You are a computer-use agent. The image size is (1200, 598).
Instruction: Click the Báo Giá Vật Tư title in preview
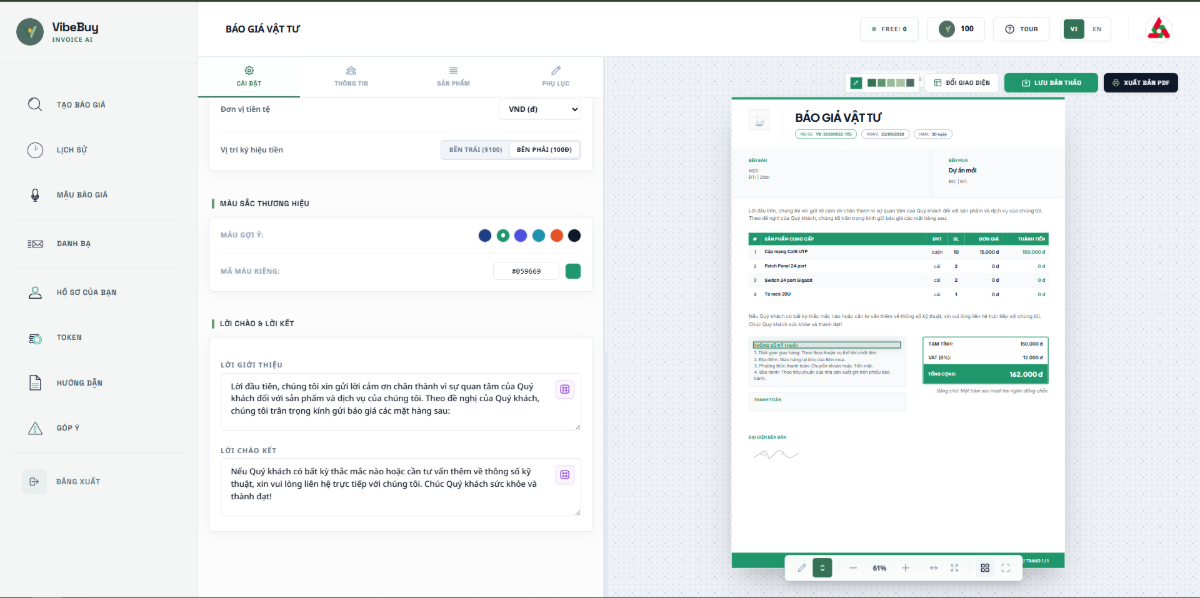839,118
